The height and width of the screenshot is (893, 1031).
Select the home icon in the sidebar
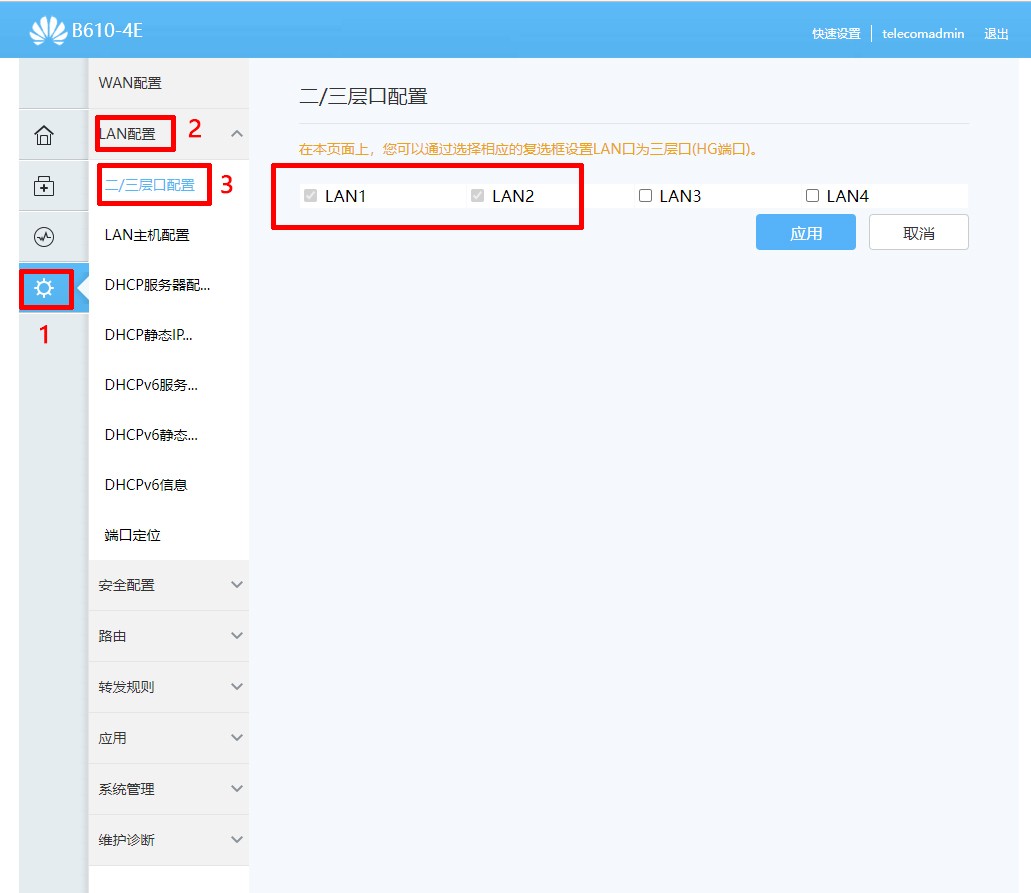(x=44, y=133)
